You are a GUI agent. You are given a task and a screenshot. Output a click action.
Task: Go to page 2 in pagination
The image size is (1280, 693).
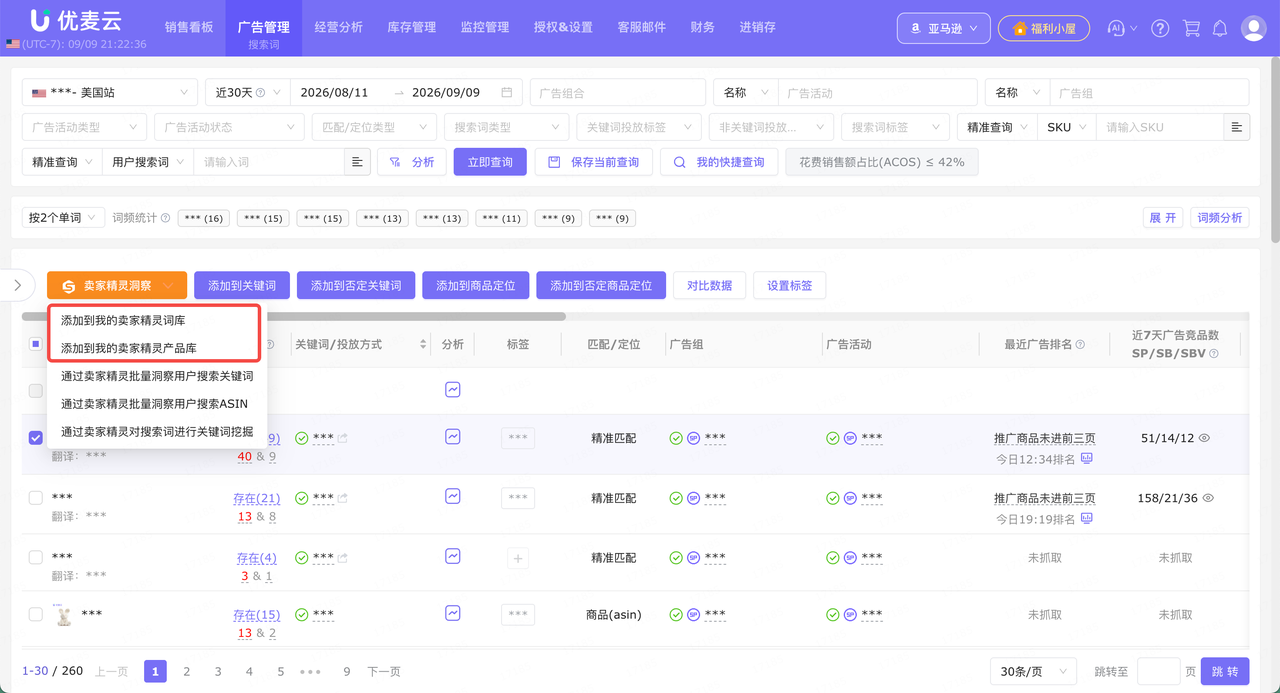click(x=186, y=672)
